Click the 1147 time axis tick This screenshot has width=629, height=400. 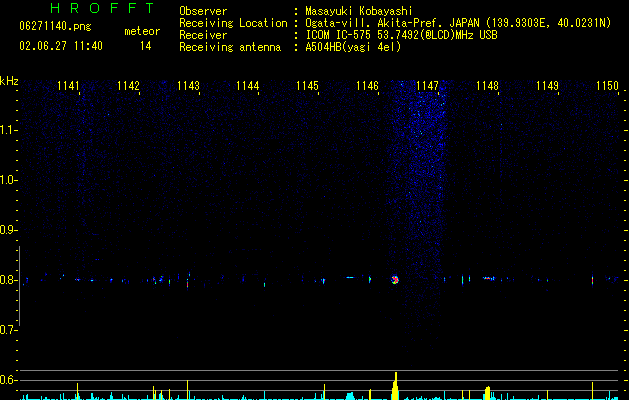(x=428, y=86)
